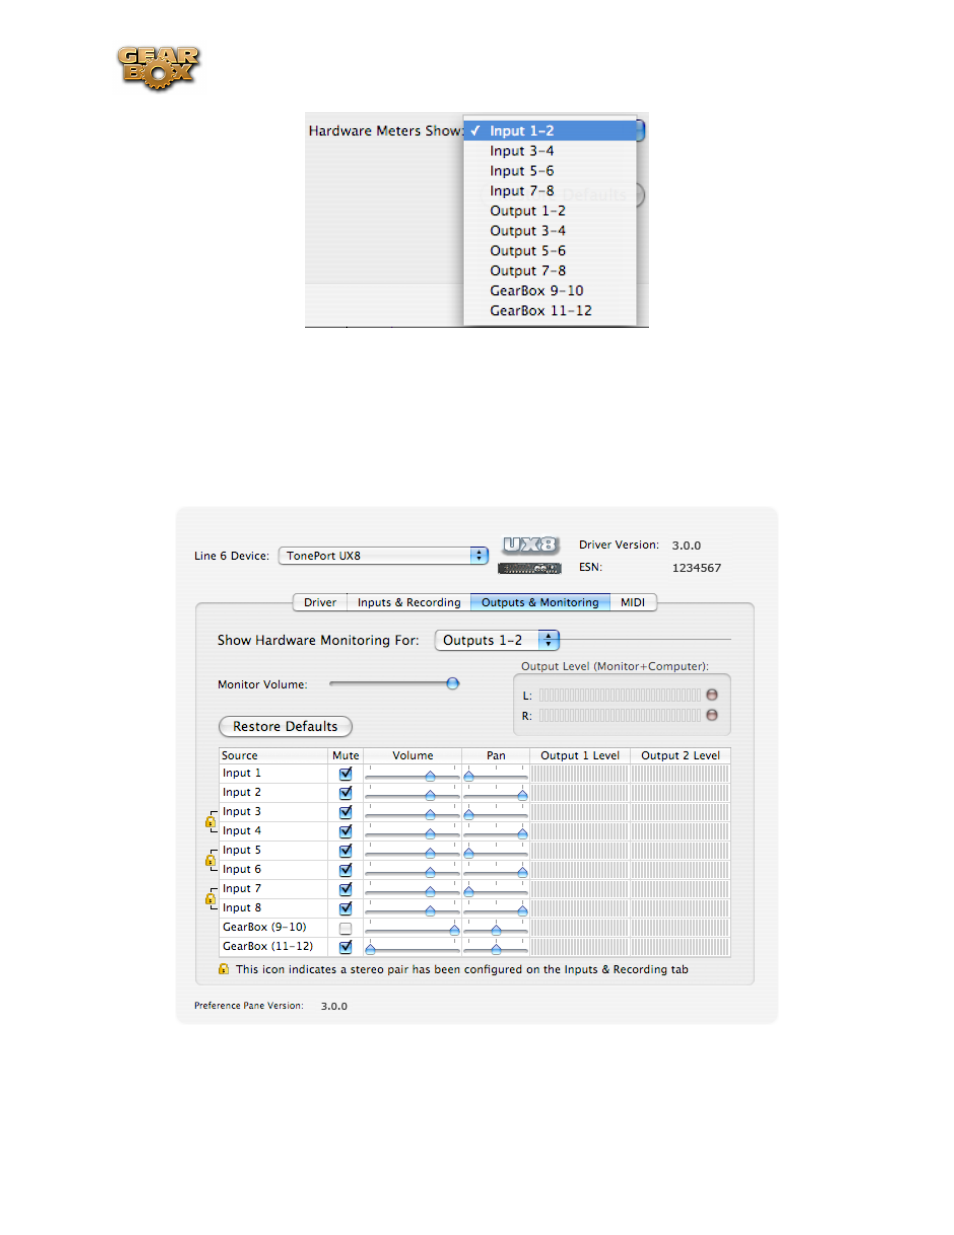Select Output 7-8 in meters menu
This screenshot has height=1235, width=954.
click(x=550, y=271)
